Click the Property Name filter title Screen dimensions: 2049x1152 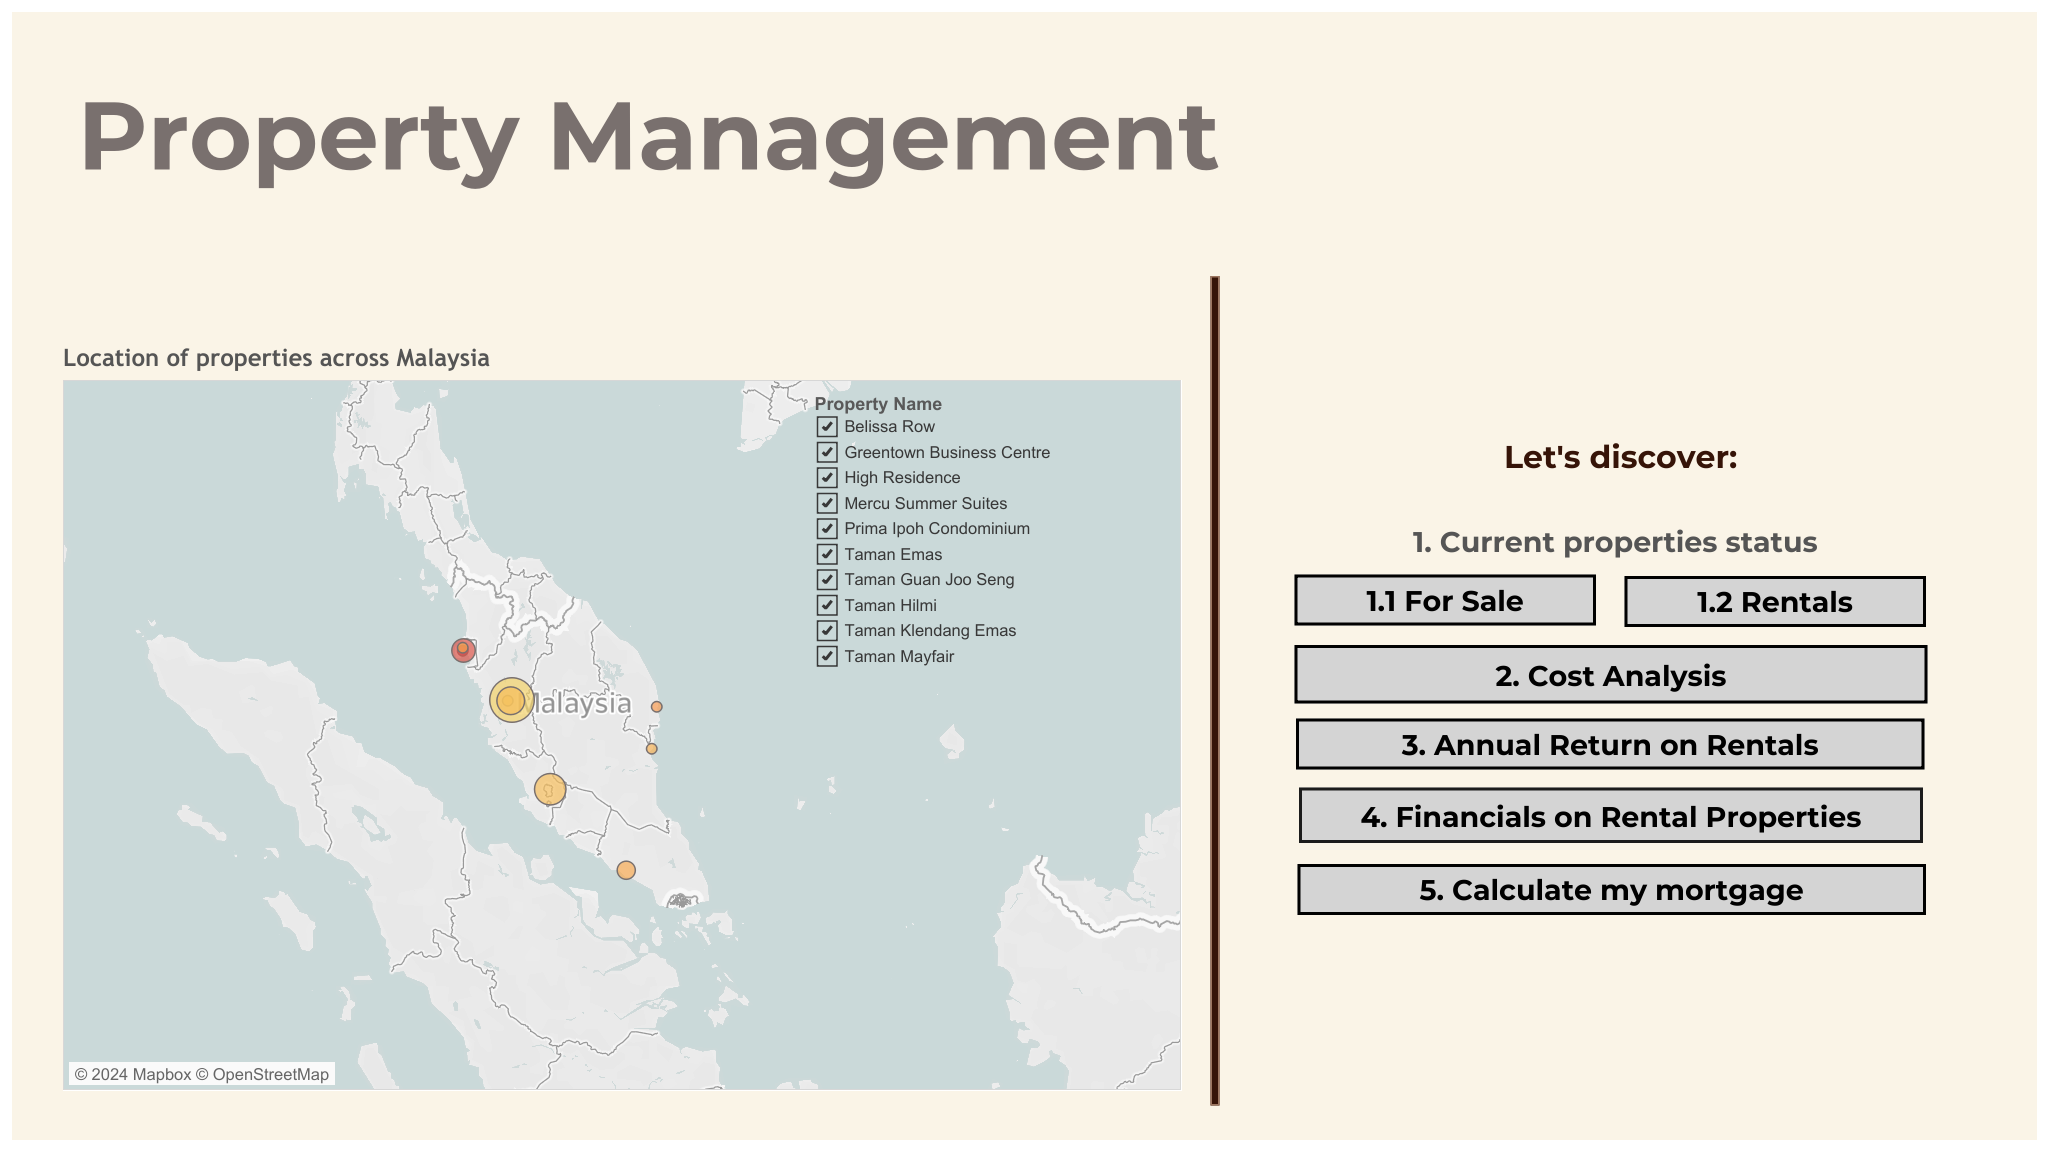[x=878, y=404]
